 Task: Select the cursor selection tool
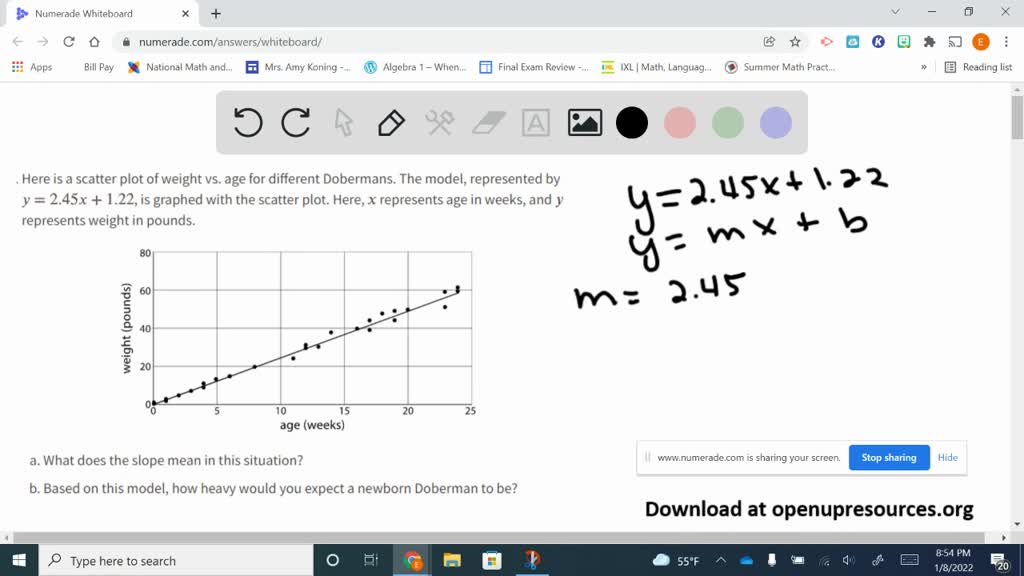pyautogui.click(x=341, y=122)
